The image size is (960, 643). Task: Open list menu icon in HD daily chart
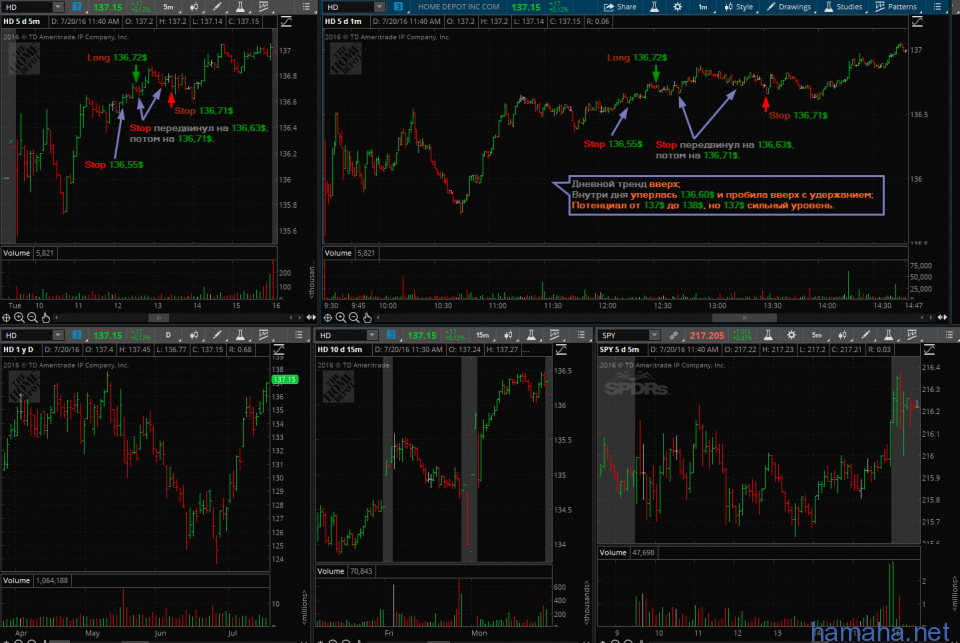299,336
